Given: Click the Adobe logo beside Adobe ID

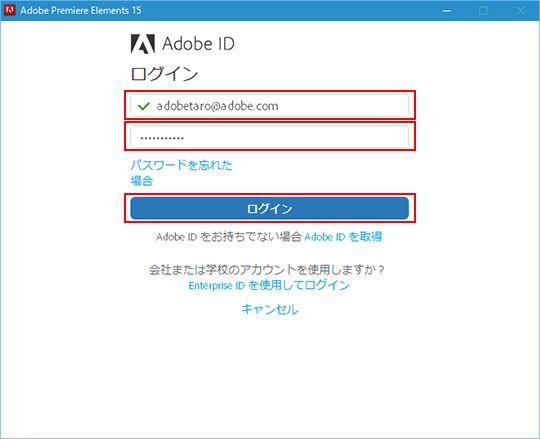Looking at the screenshot, I should point(143,44).
